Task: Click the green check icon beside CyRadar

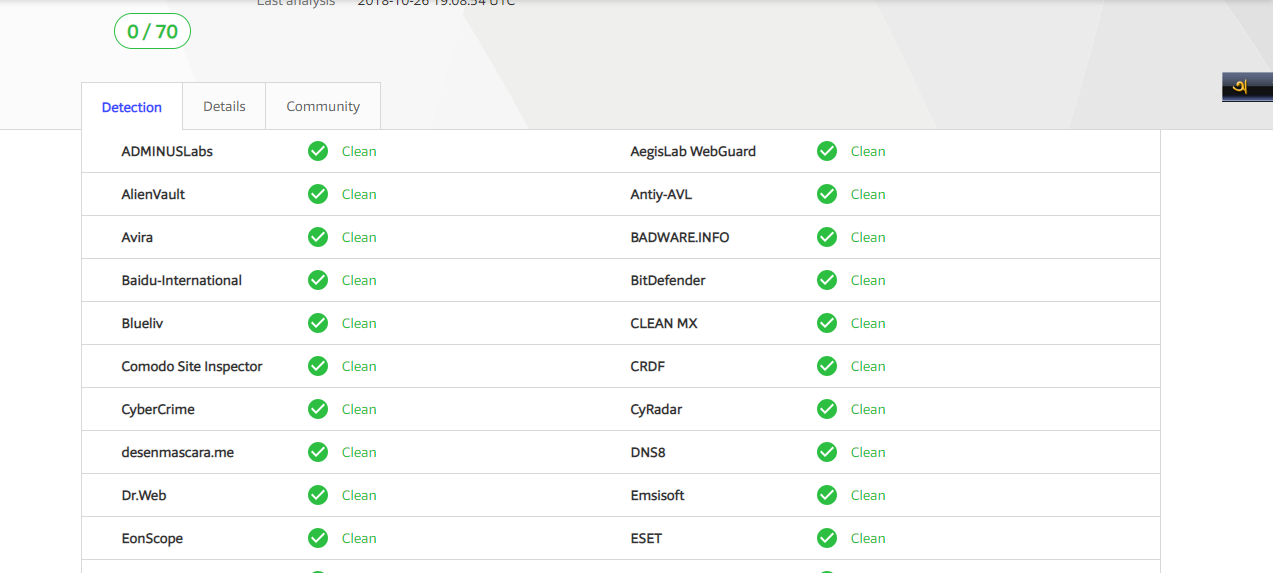Action: (x=827, y=409)
